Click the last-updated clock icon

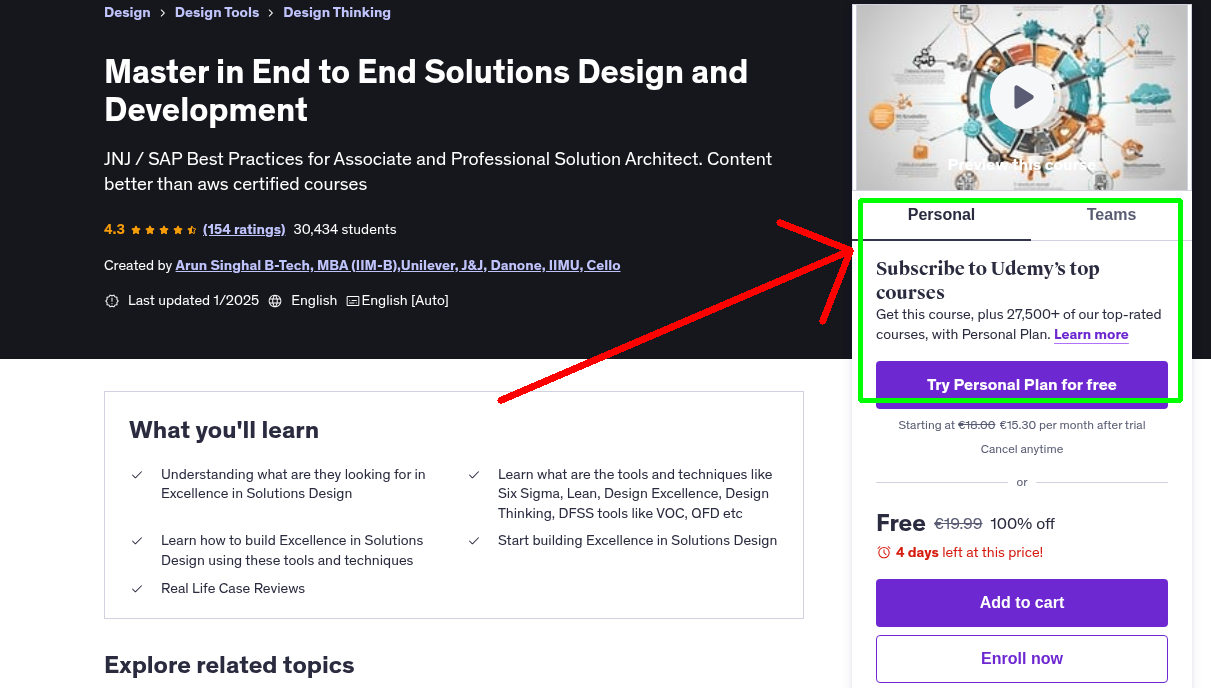112,301
